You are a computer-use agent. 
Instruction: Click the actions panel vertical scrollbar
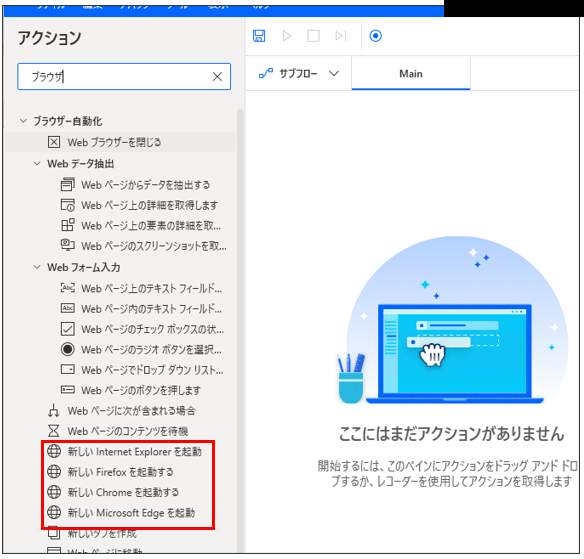[x=240, y=331]
